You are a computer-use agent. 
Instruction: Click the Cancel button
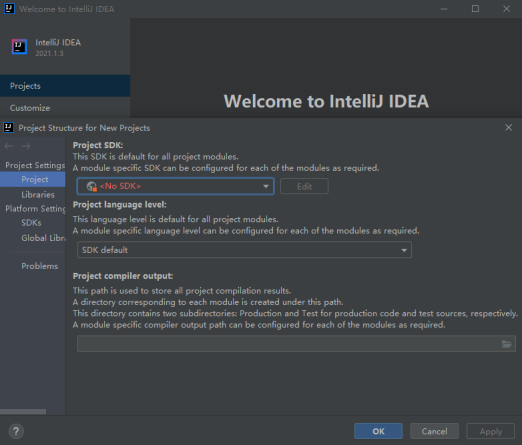434,431
